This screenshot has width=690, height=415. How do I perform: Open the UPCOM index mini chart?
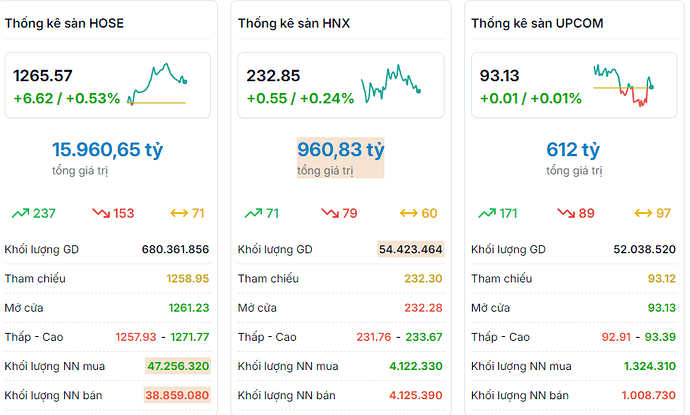click(x=622, y=85)
